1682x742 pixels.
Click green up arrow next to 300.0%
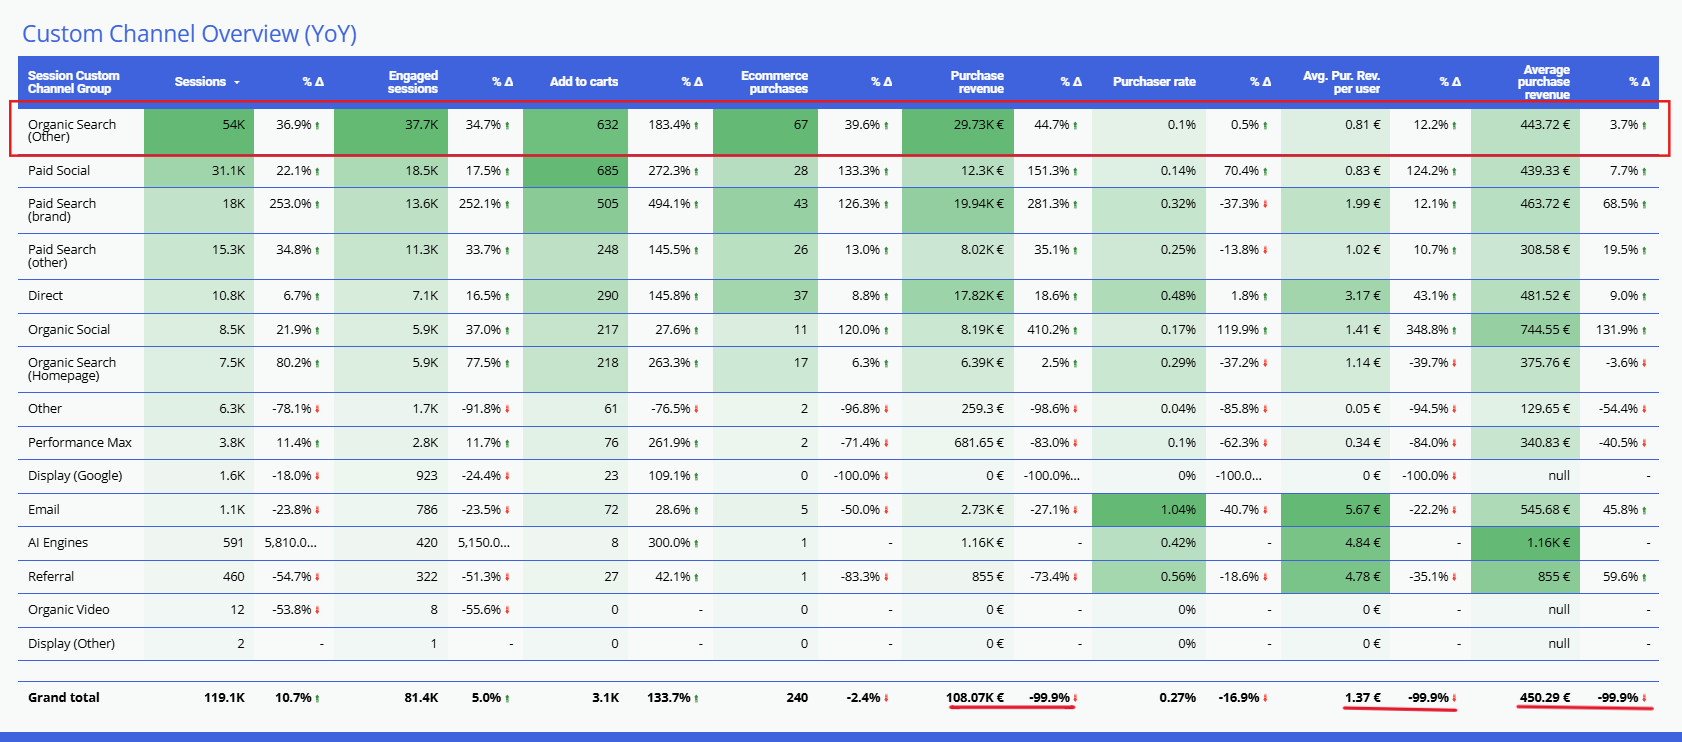[x=697, y=544]
